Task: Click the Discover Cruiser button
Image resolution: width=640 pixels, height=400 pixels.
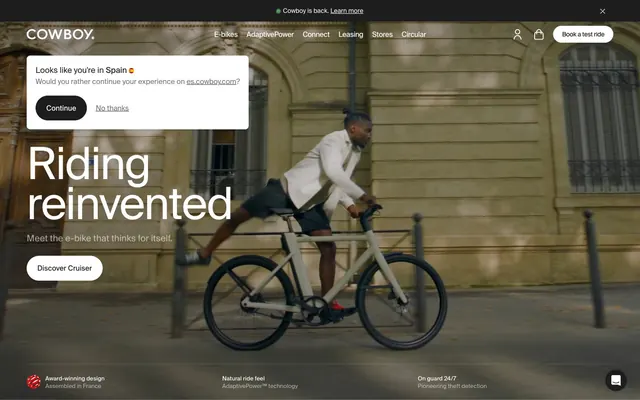Action: (64, 268)
